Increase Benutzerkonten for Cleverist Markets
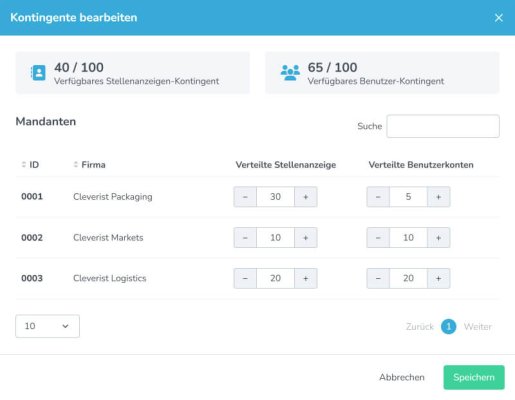 tap(439, 238)
